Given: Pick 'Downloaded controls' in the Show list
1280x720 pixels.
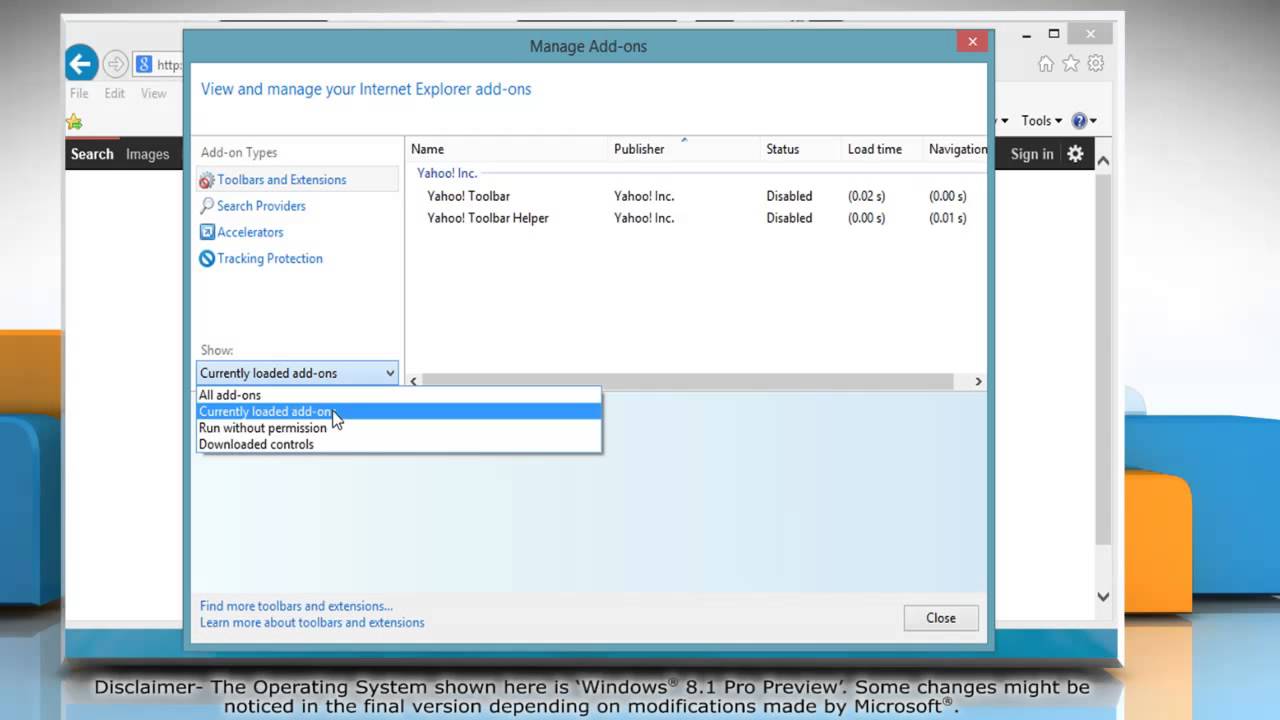Looking at the screenshot, I should click(x=256, y=445).
